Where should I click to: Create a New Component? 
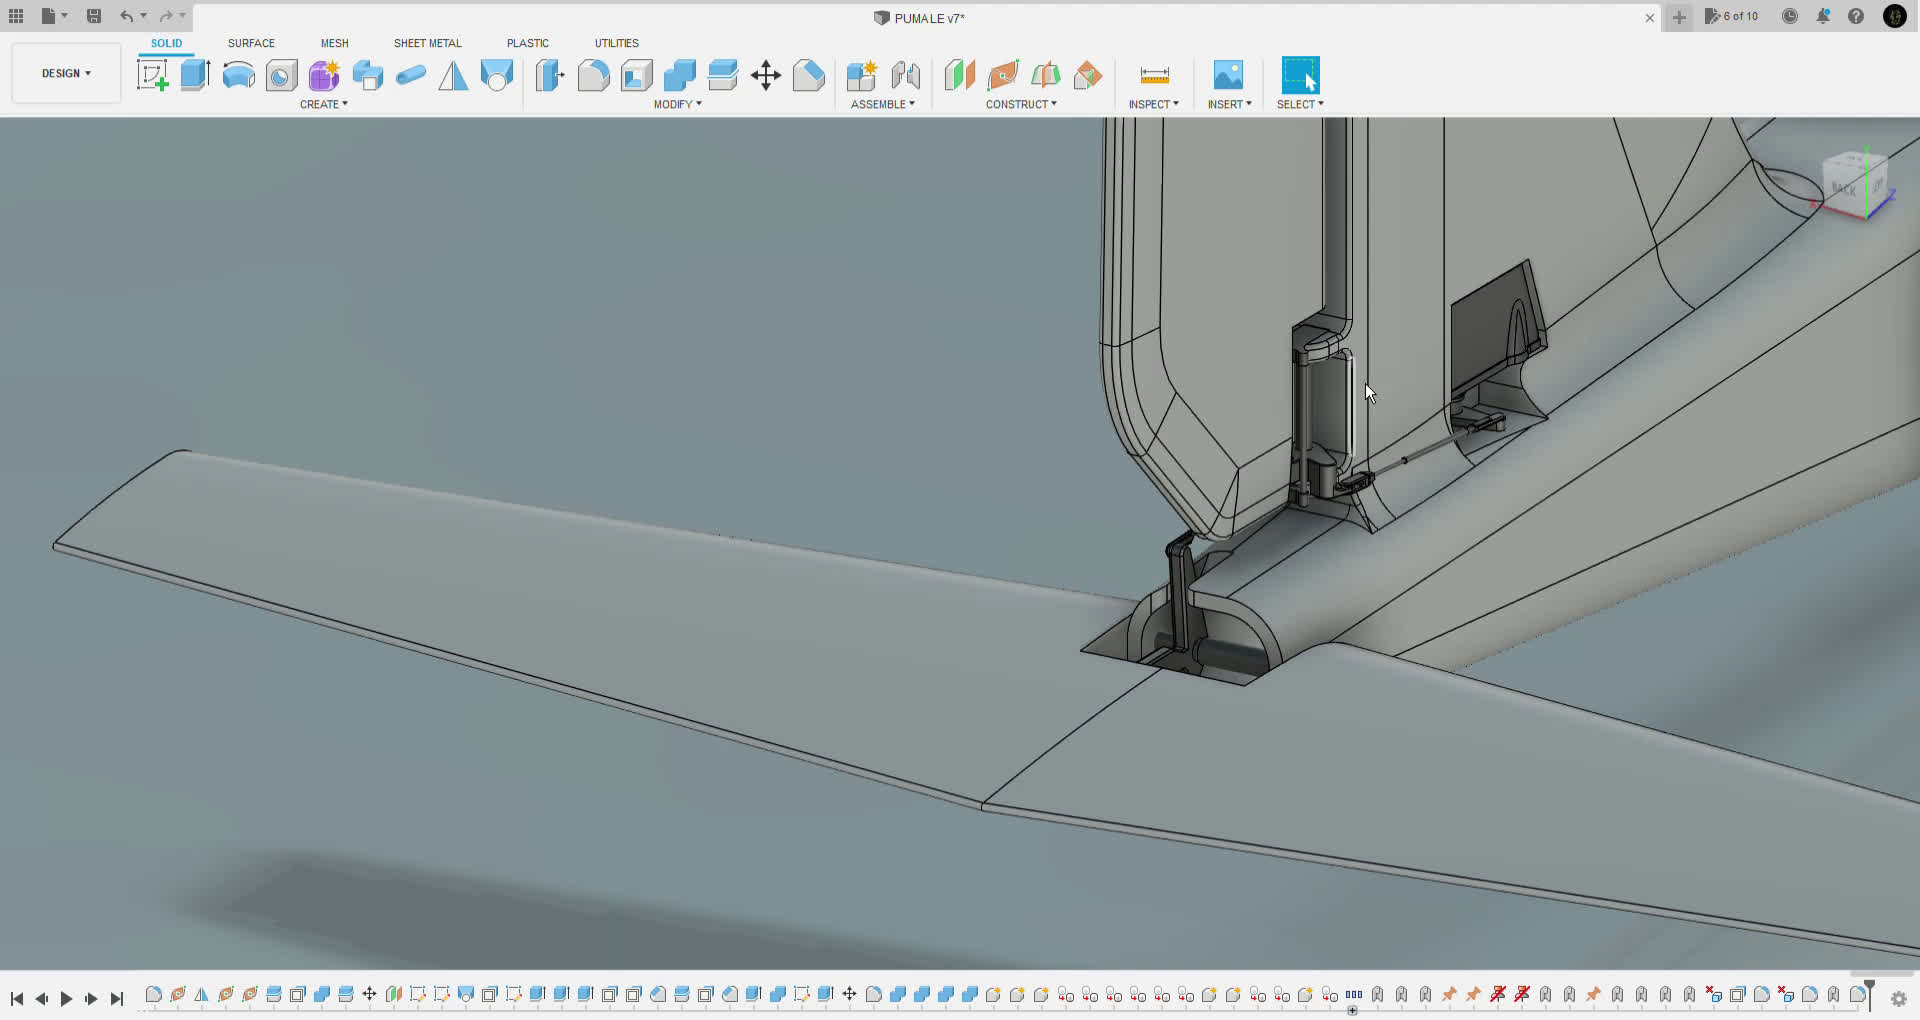[862, 75]
